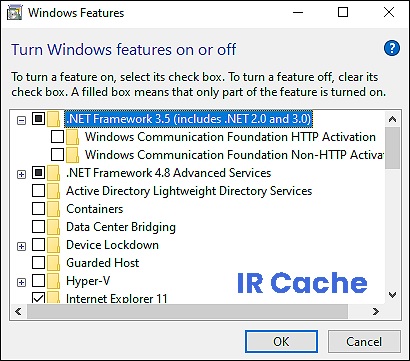Tick the Active Directory Lightweight Directory Services checkbox
This screenshot has width=410, height=361.
[39, 191]
